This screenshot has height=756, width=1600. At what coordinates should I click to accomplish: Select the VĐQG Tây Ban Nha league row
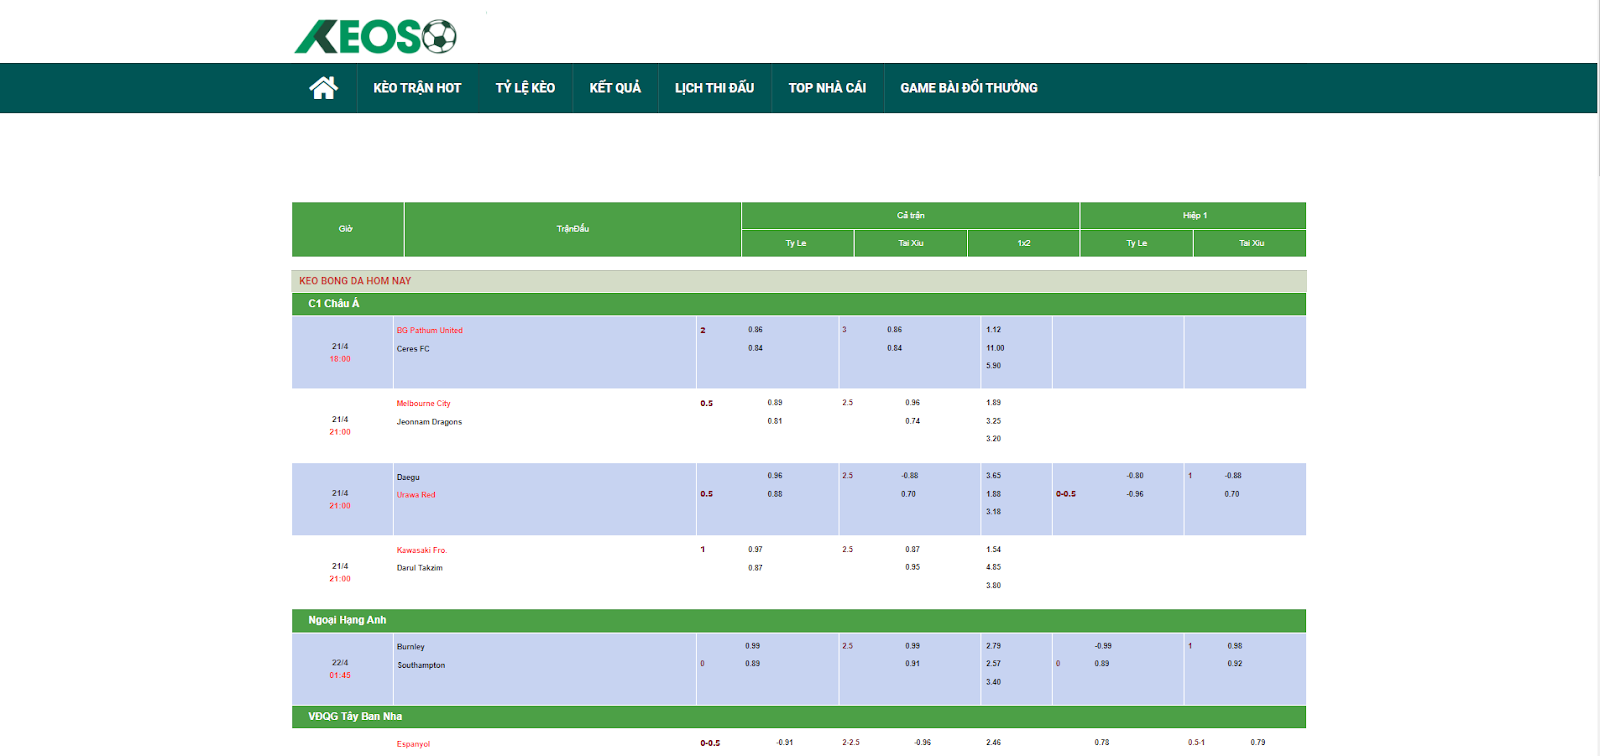pyautogui.click(x=799, y=717)
